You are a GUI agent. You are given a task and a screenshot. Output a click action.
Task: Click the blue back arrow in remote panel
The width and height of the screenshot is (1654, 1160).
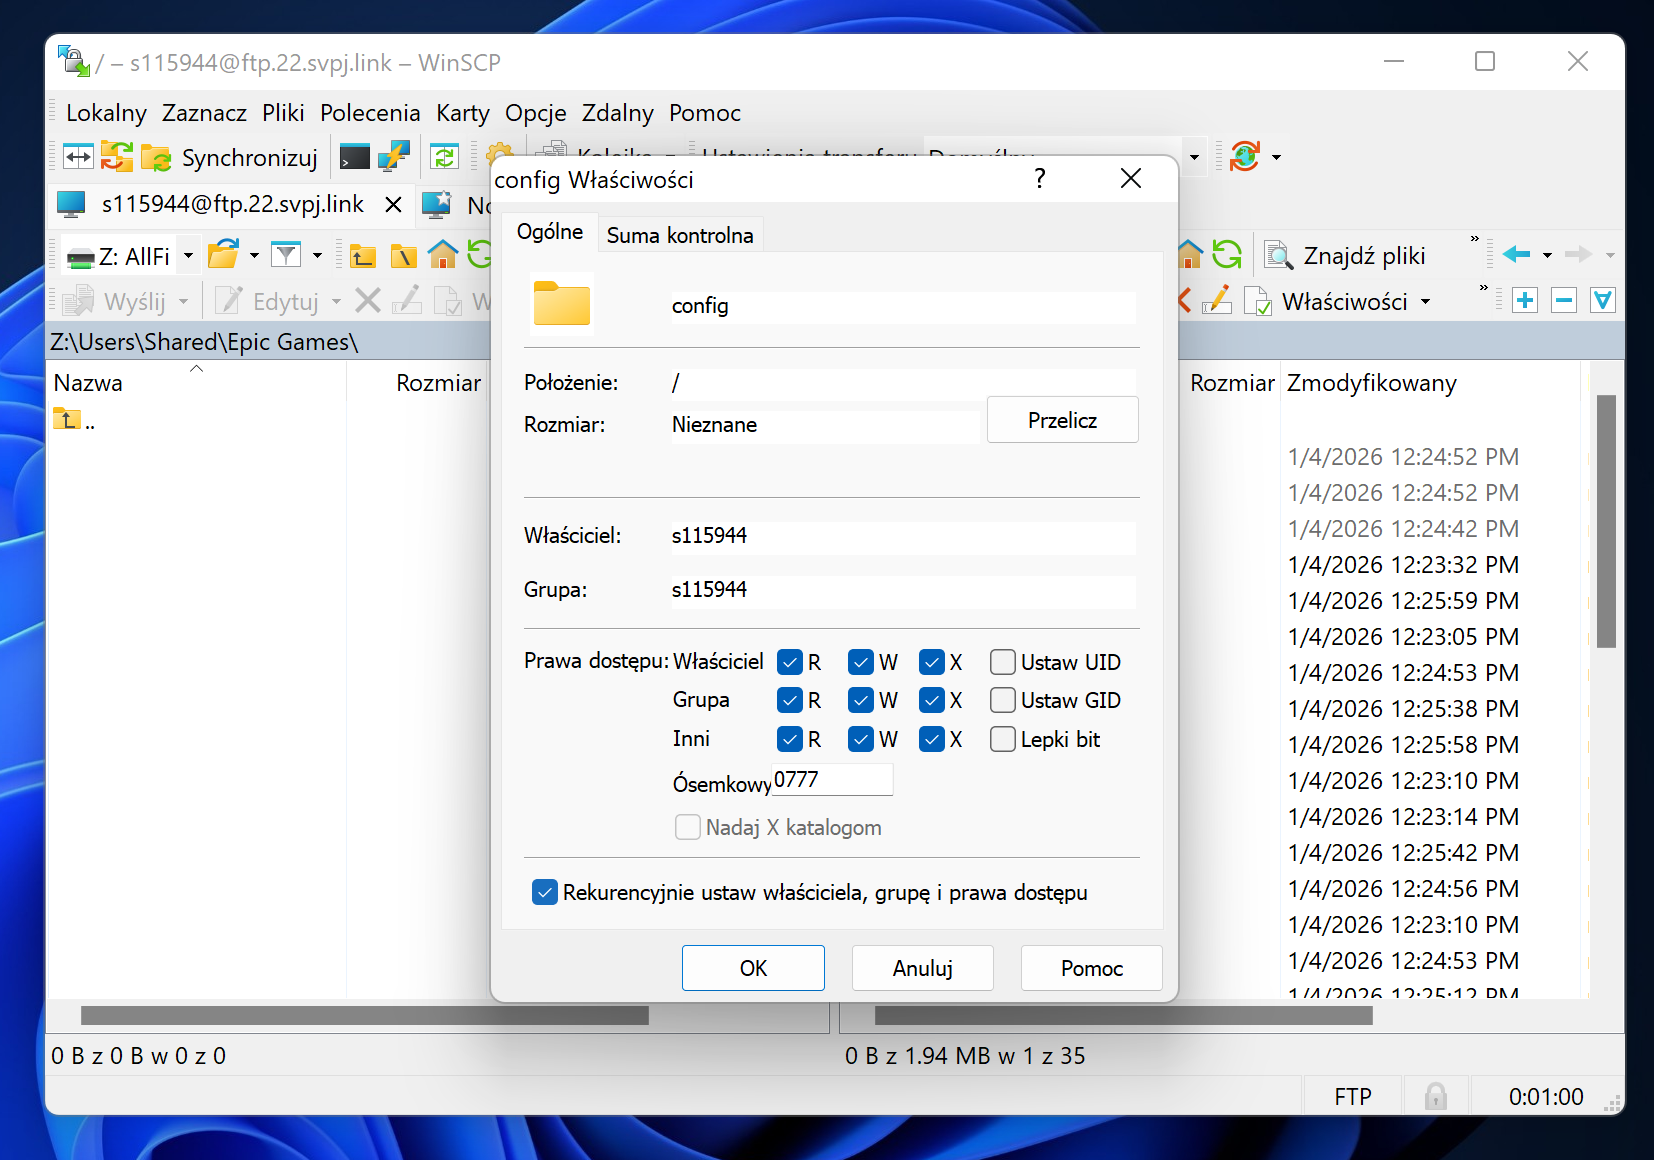click(x=1516, y=255)
